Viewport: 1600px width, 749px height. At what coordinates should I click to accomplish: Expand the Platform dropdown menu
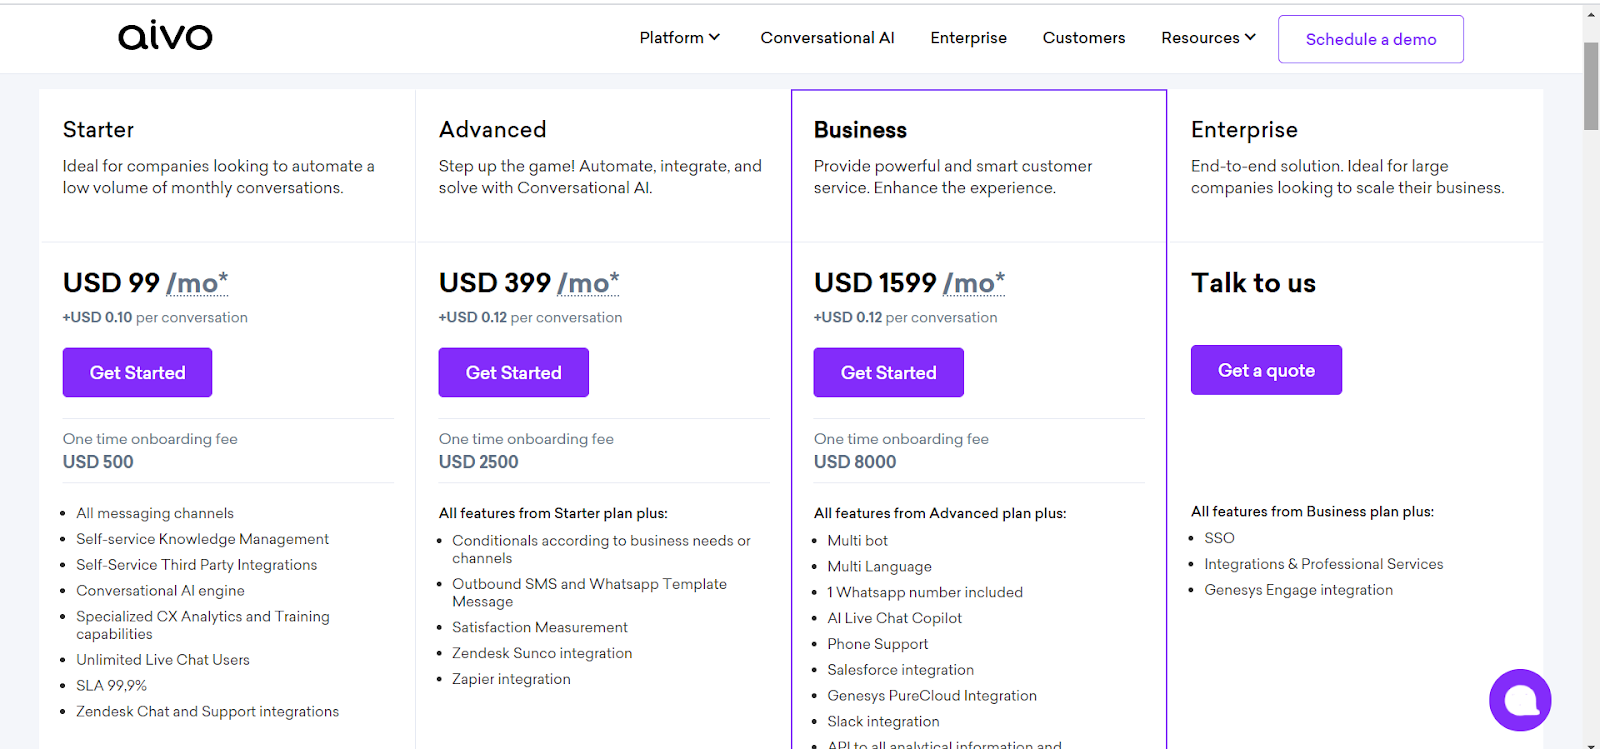pyautogui.click(x=679, y=38)
